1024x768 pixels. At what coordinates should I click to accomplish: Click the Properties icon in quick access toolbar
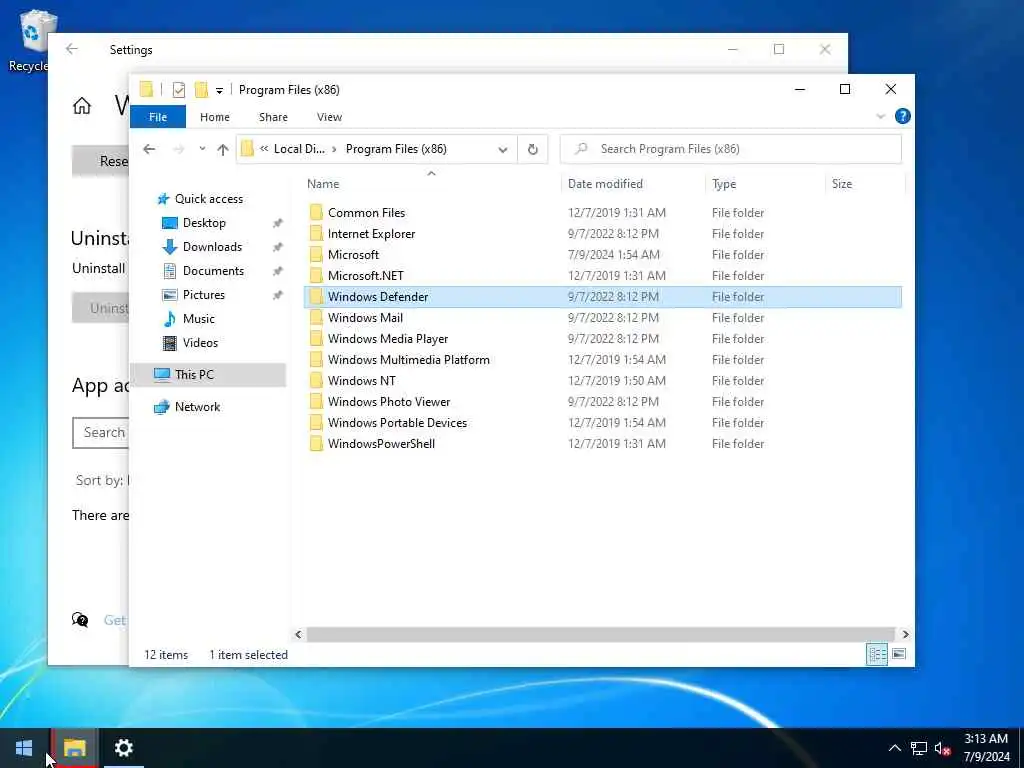point(178,89)
